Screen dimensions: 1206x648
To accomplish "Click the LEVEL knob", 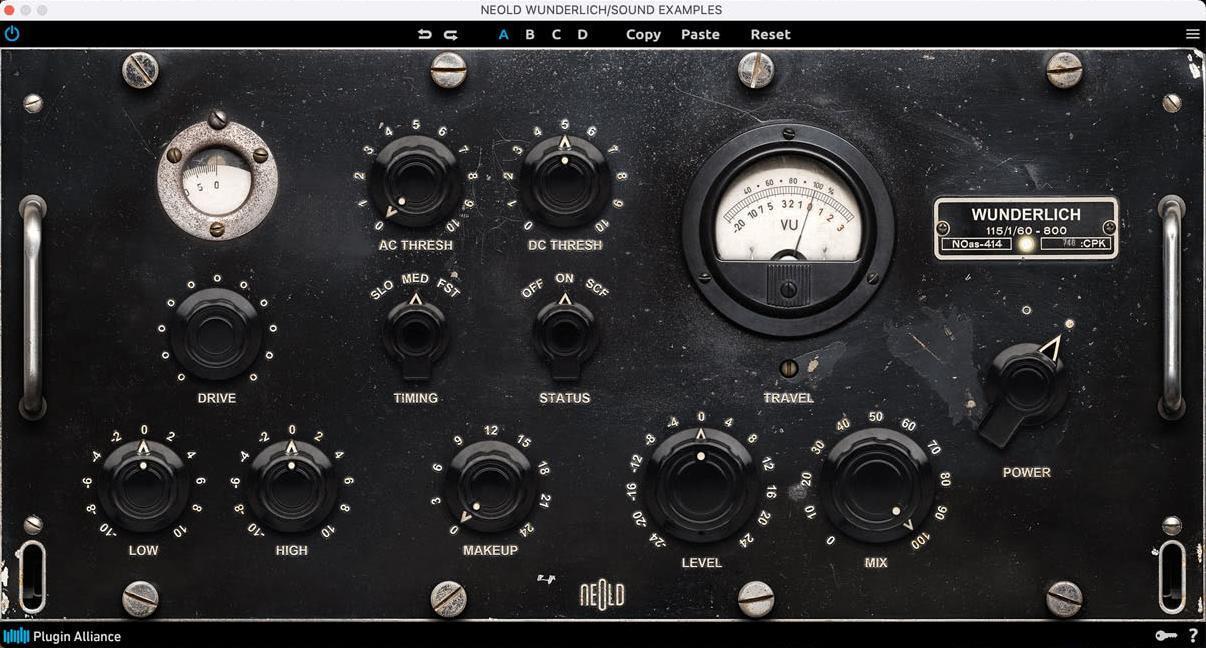I will pos(701,485).
